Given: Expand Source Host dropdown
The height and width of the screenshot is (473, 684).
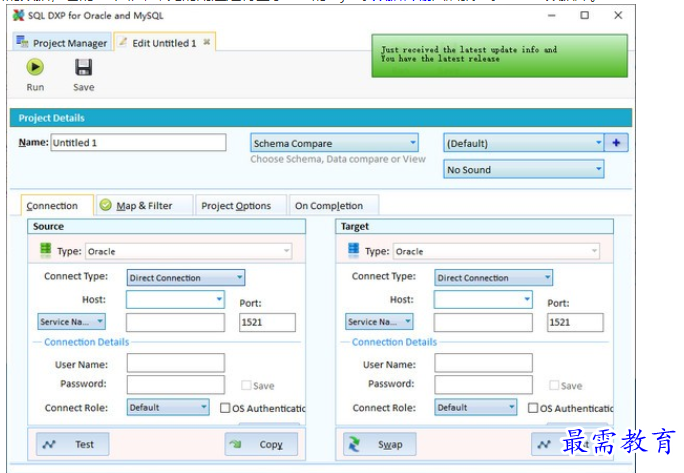Looking at the screenshot, I should pyautogui.click(x=219, y=299).
